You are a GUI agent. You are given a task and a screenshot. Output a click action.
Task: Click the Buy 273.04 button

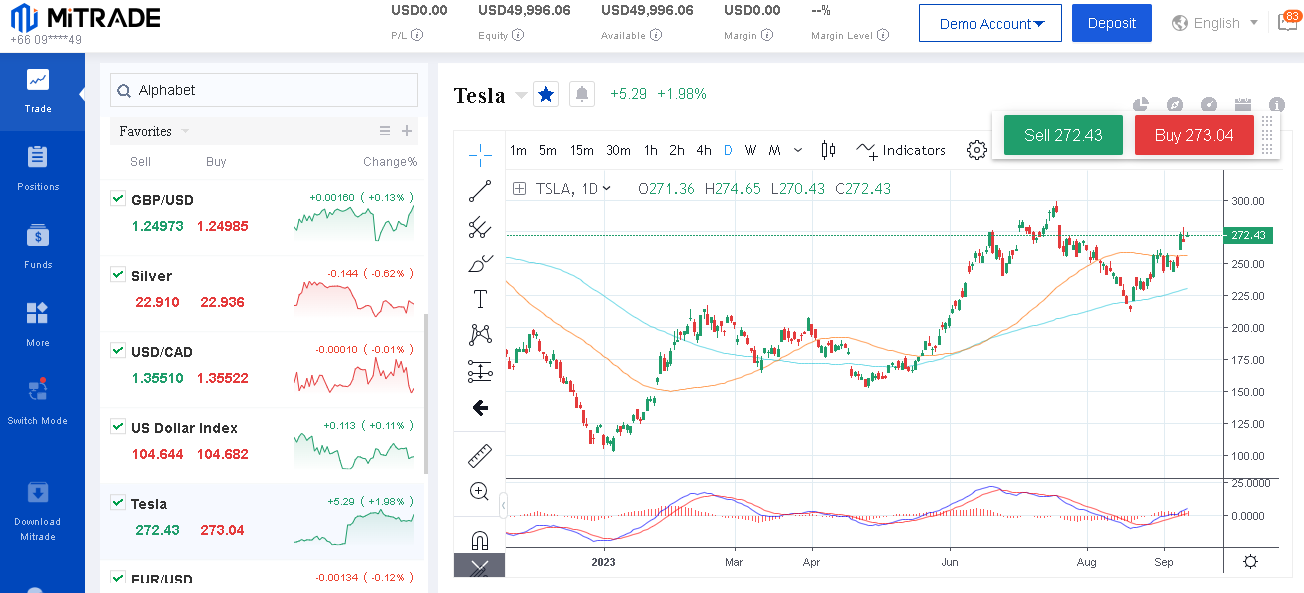[1193, 135]
